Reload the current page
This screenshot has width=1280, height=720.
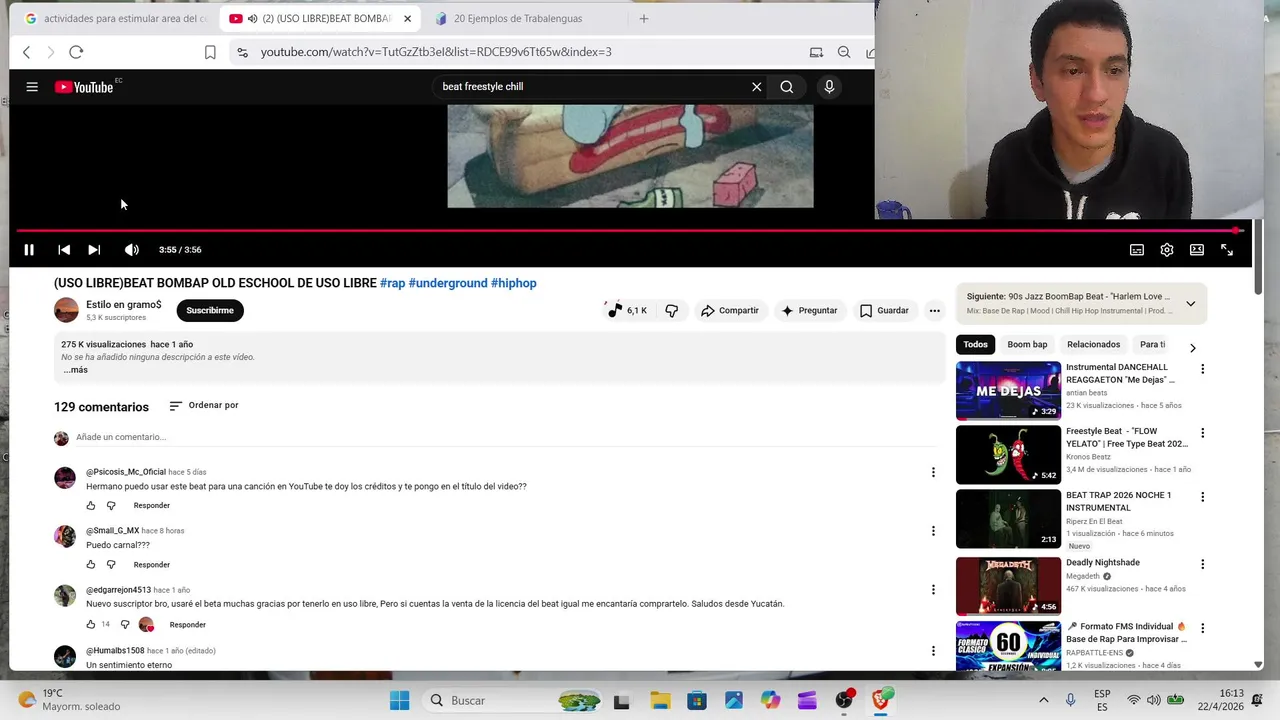coord(76,52)
